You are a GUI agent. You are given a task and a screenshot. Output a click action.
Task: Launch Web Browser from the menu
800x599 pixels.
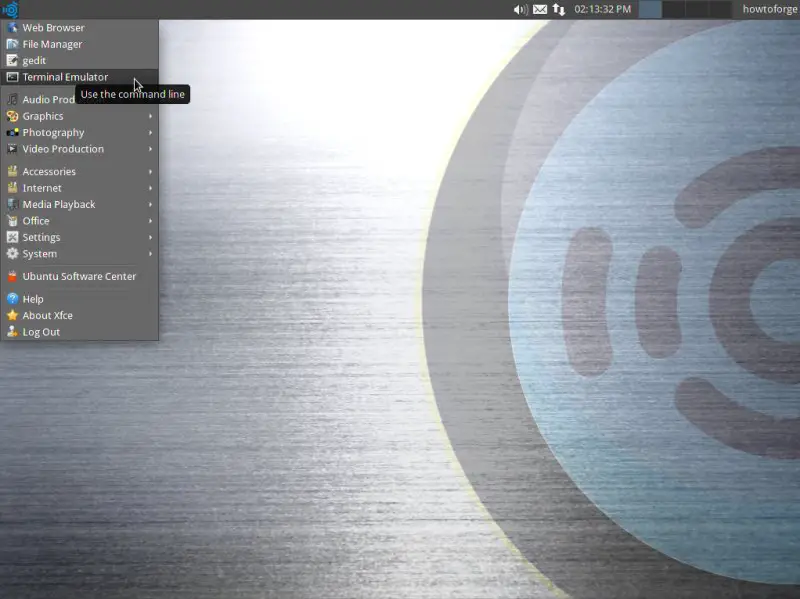80,28
